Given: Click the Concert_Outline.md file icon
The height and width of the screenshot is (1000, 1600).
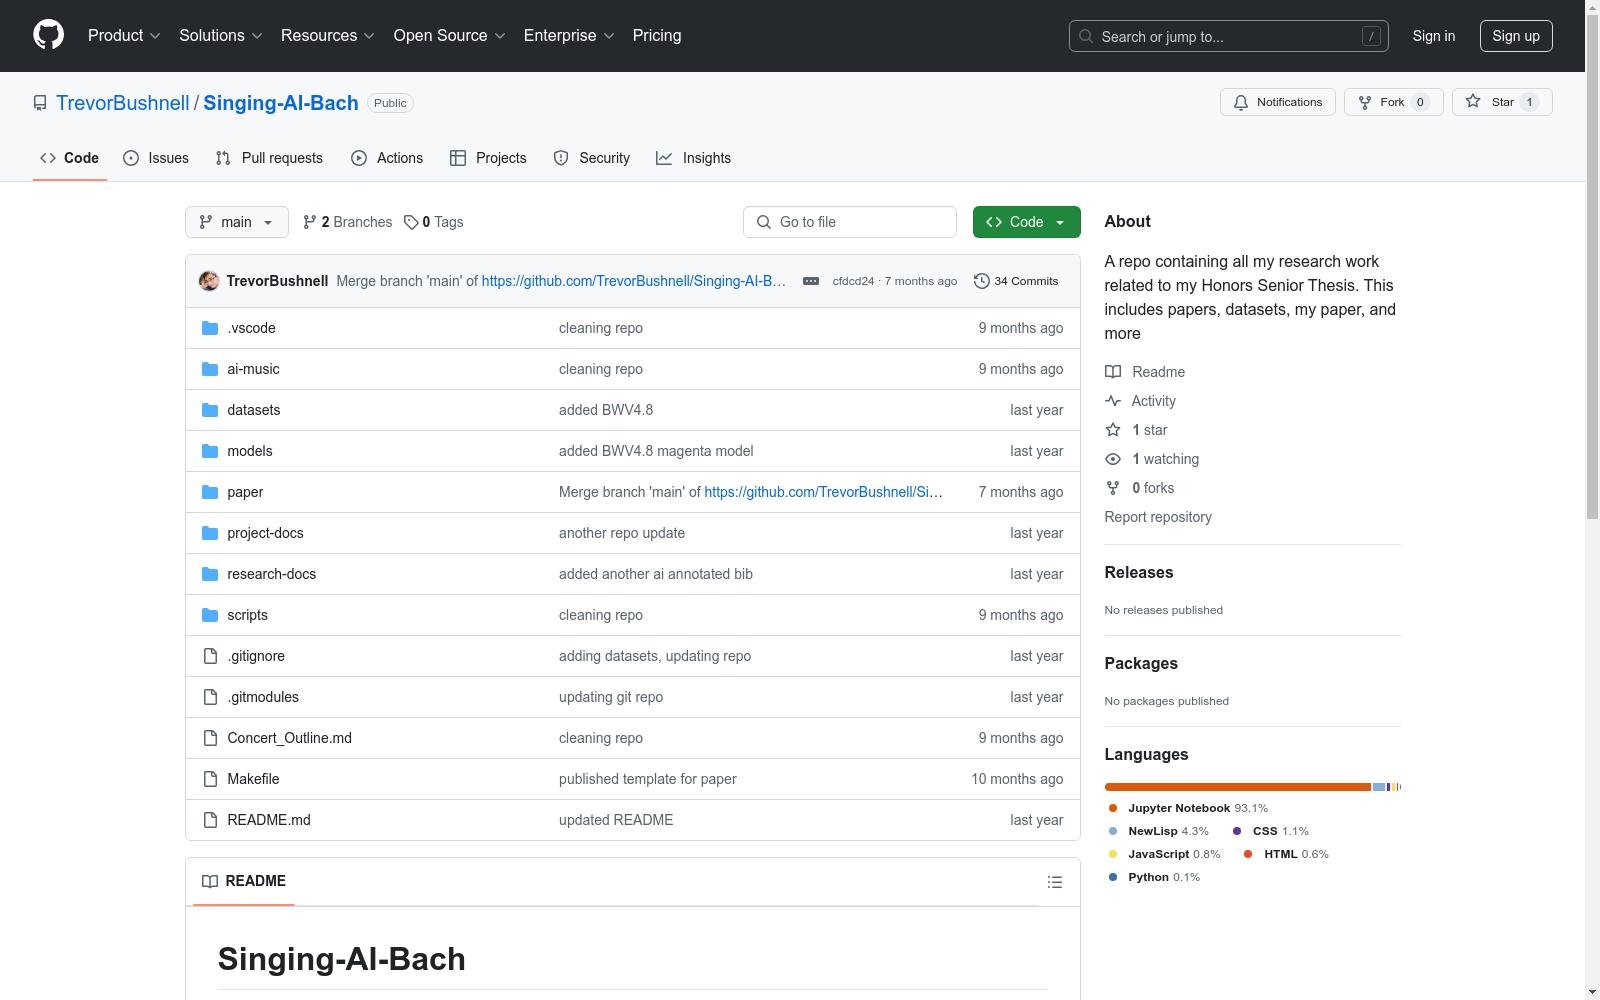Looking at the screenshot, I should (210, 738).
